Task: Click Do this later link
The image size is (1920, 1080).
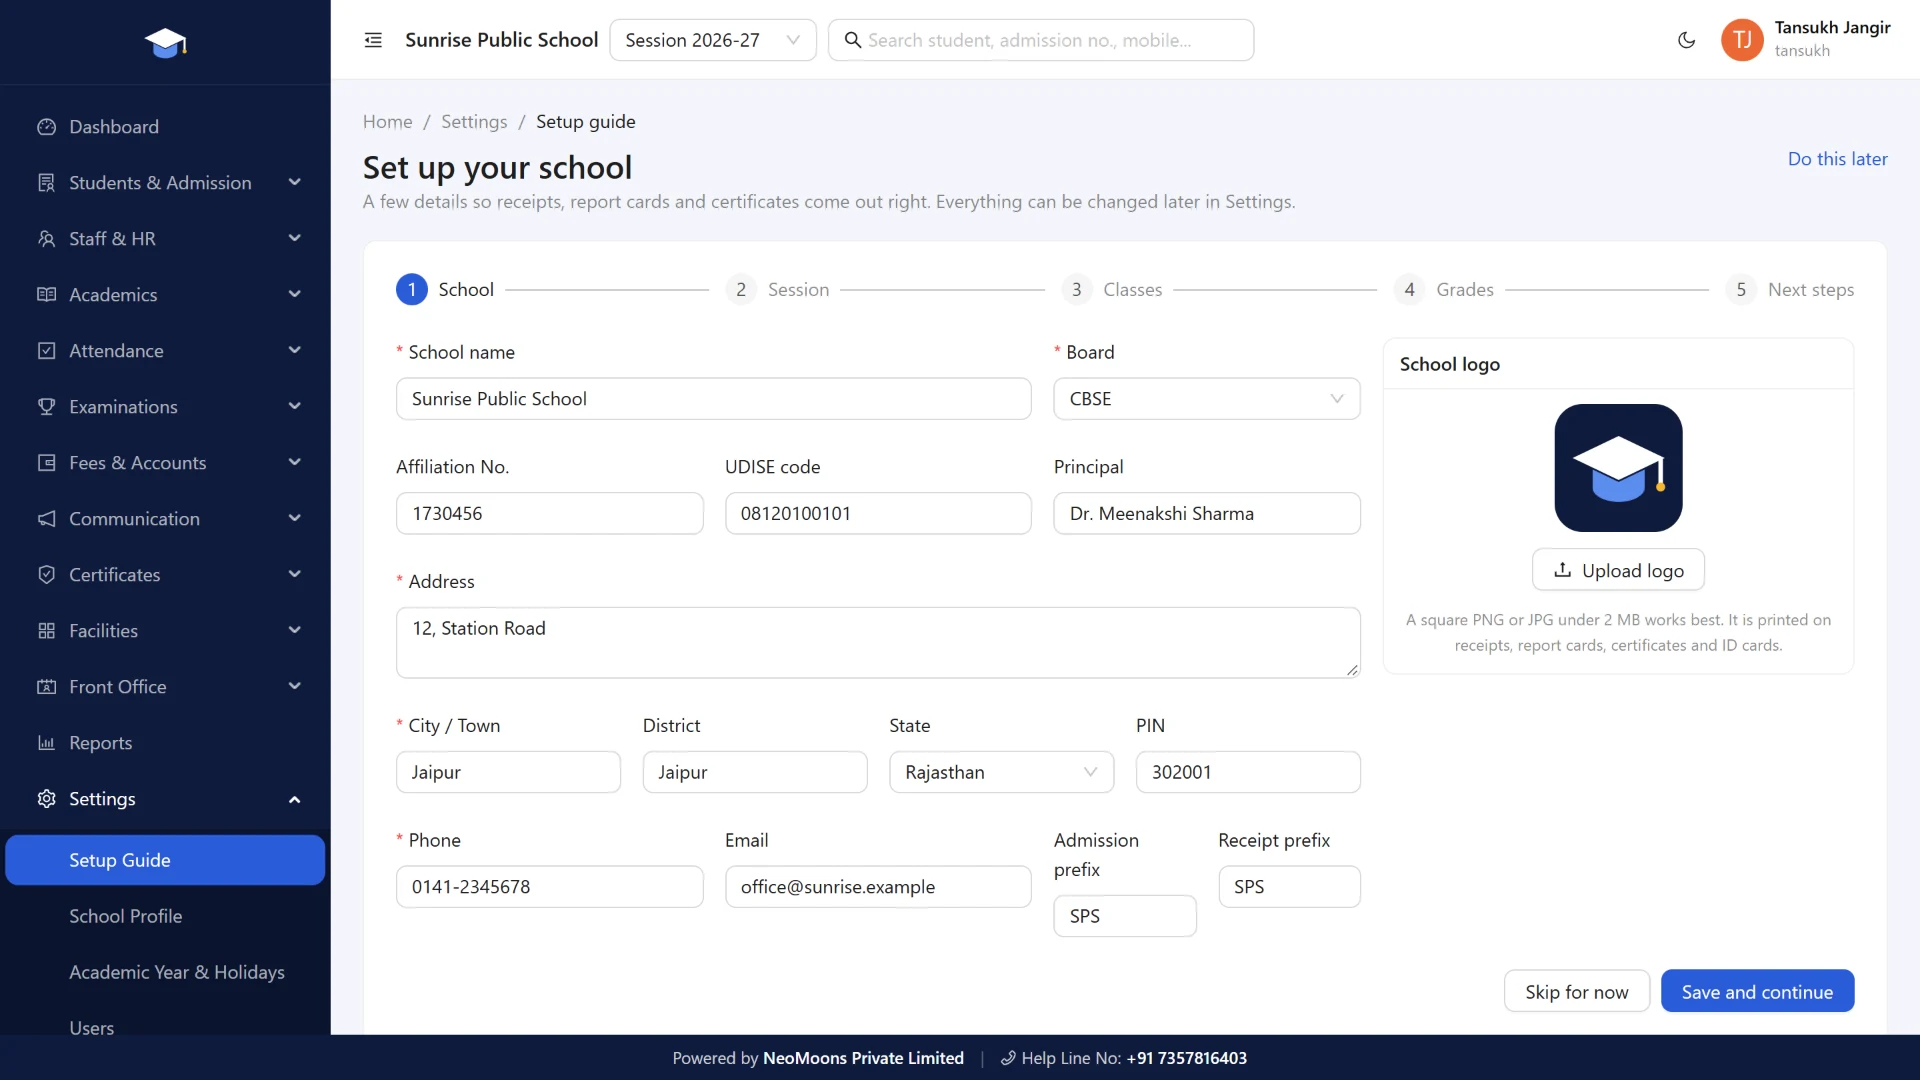Action: [1837, 159]
